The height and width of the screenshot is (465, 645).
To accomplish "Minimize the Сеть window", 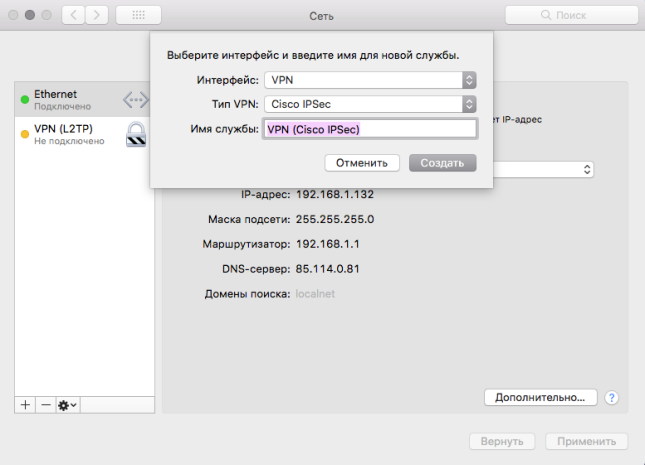I will coord(30,15).
